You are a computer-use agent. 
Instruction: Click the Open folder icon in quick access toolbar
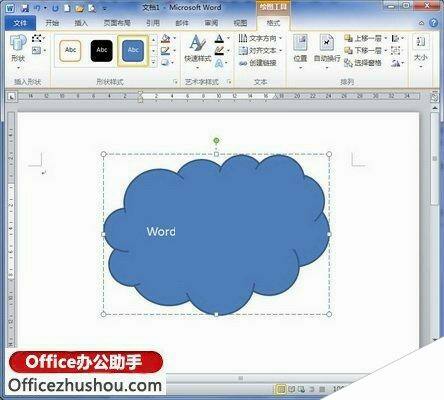click(79, 8)
